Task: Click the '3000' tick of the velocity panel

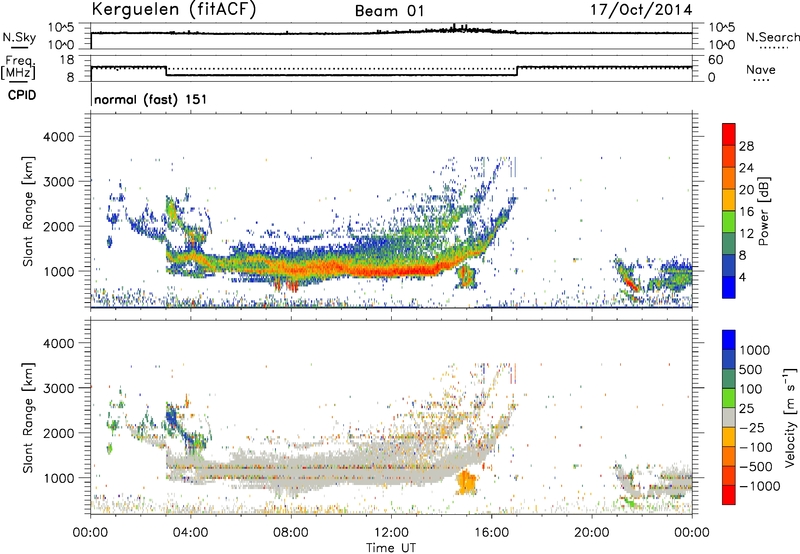Action: [x=58, y=388]
